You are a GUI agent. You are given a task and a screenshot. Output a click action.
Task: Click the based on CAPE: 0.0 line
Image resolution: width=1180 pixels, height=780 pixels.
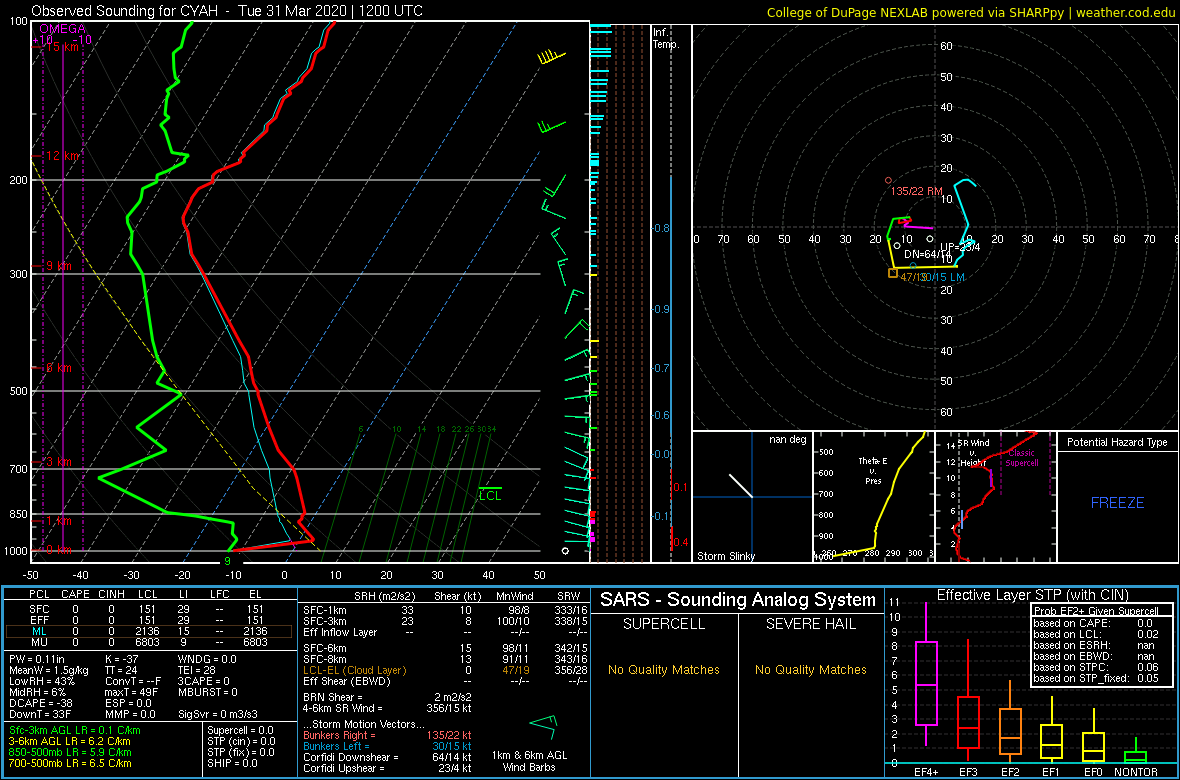point(1094,623)
